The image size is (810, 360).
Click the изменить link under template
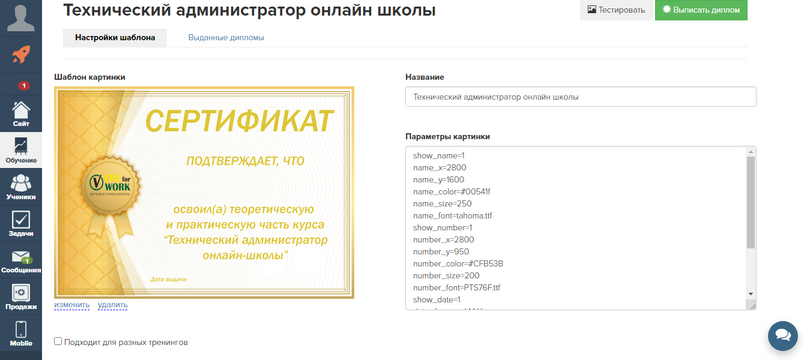point(72,305)
